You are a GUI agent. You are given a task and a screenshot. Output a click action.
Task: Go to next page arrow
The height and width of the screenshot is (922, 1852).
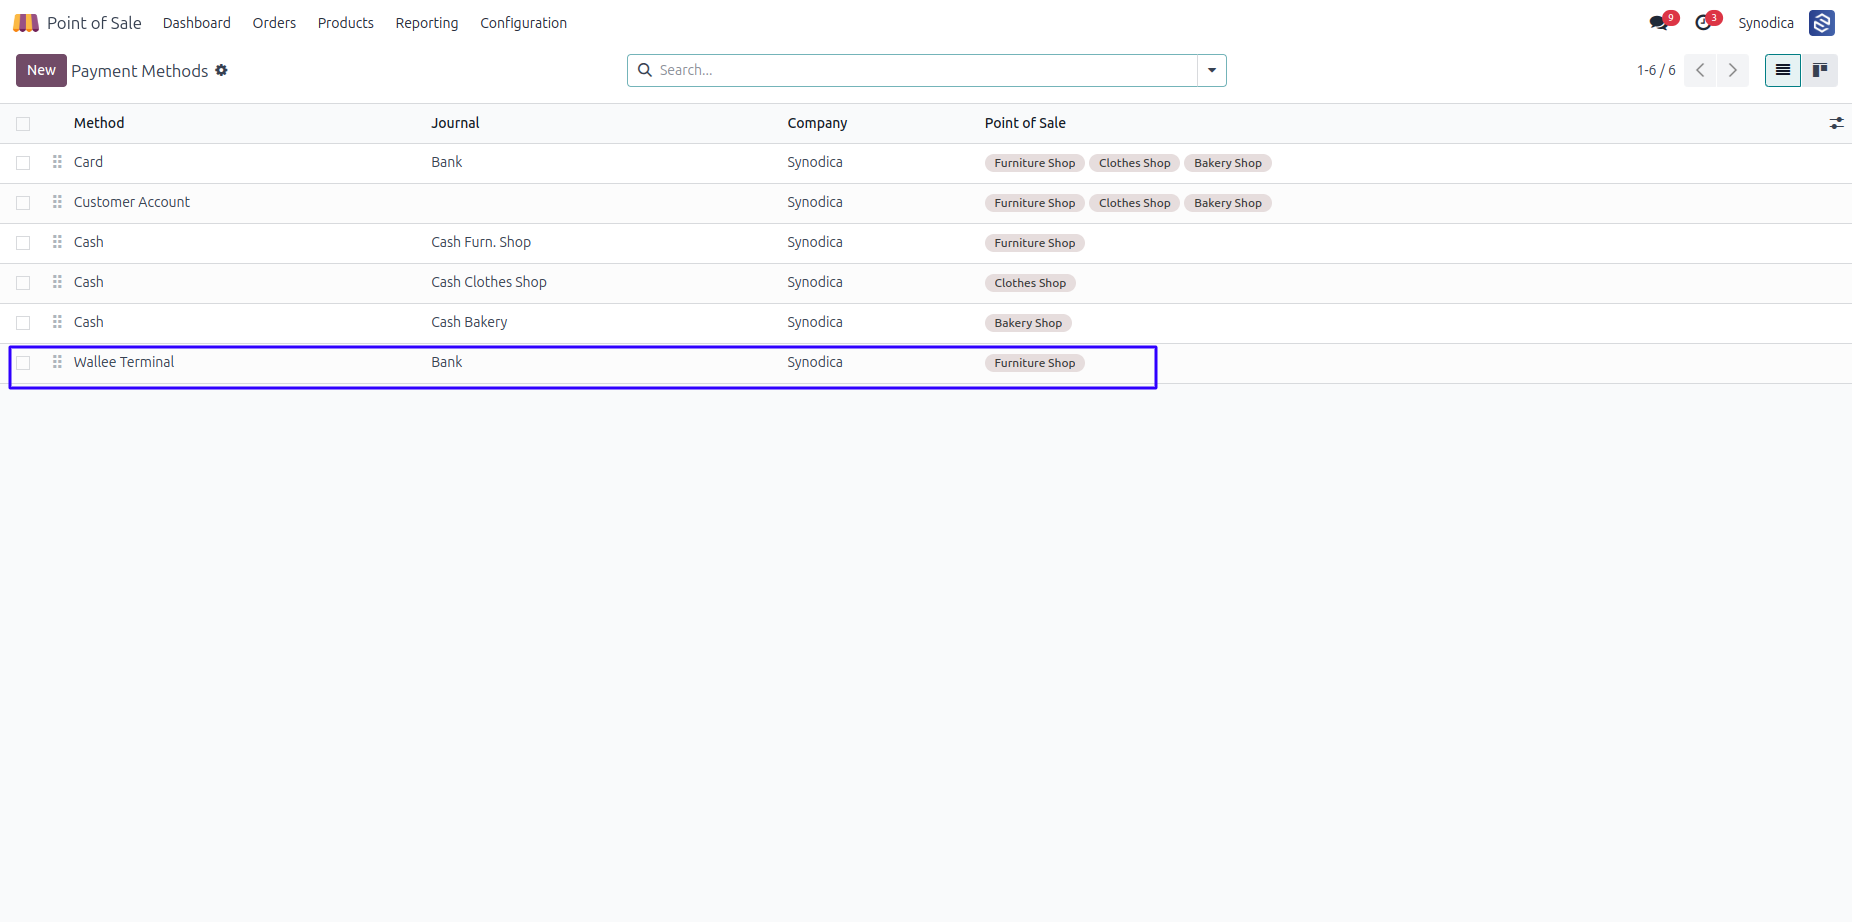point(1733,70)
